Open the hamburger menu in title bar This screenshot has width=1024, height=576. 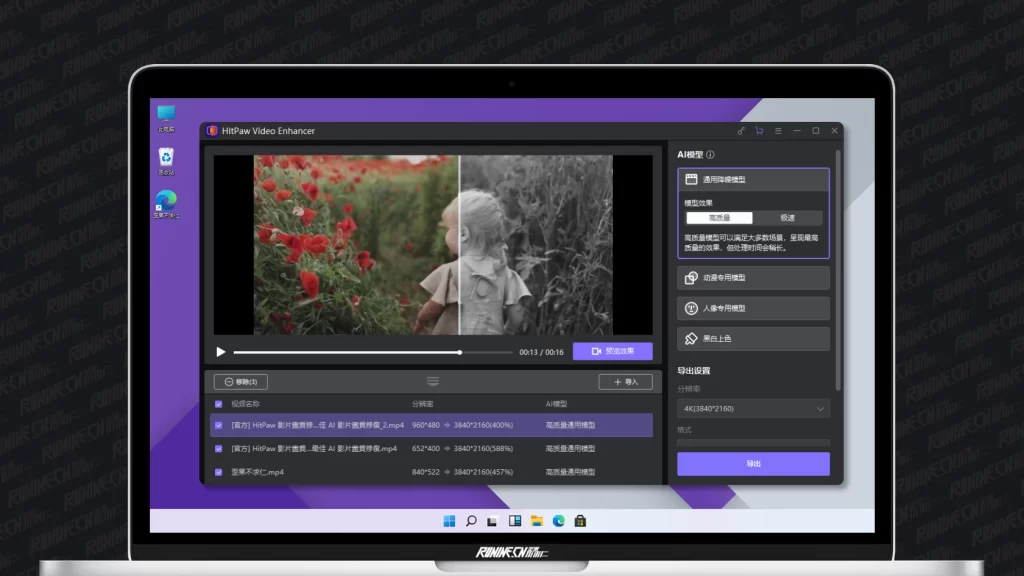click(x=778, y=131)
